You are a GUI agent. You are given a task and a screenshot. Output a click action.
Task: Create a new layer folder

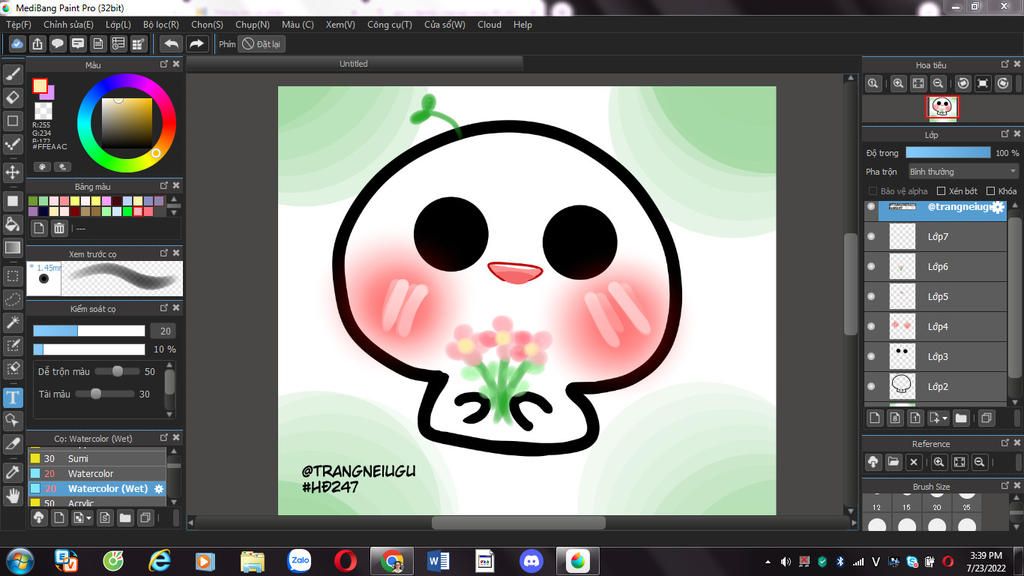click(x=961, y=418)
